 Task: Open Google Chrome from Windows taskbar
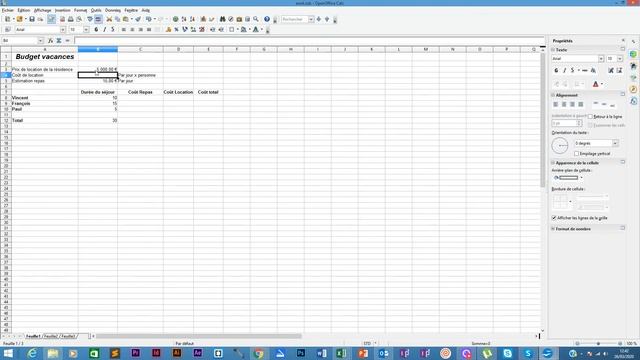[258, 353]
